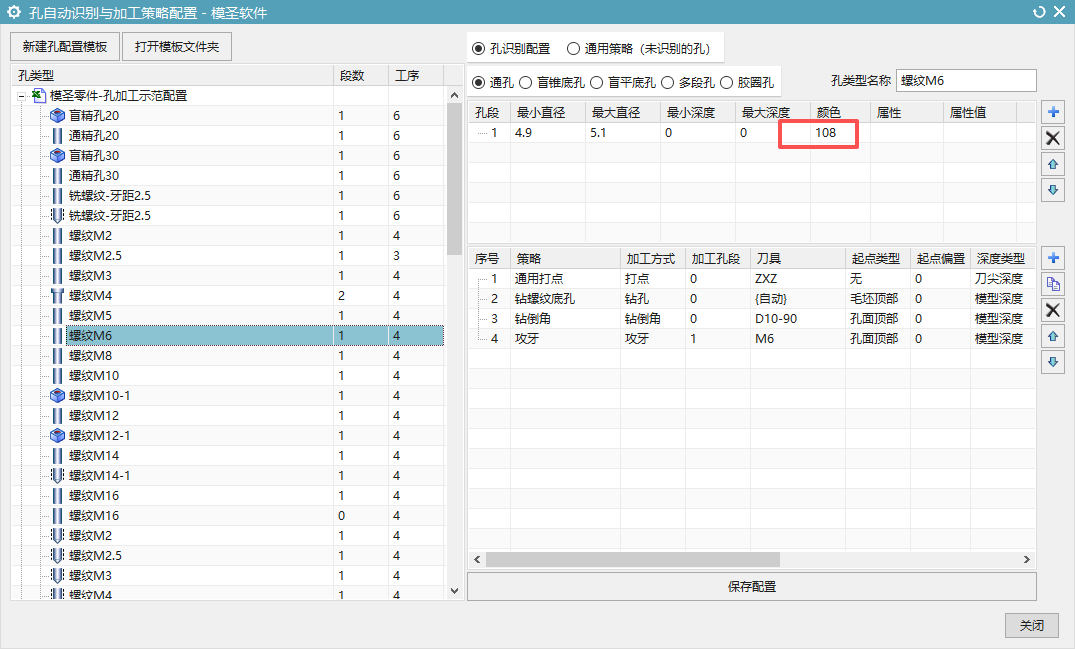Click the 钻螺纹底孔 strategy row

click(x=751, y=299)
